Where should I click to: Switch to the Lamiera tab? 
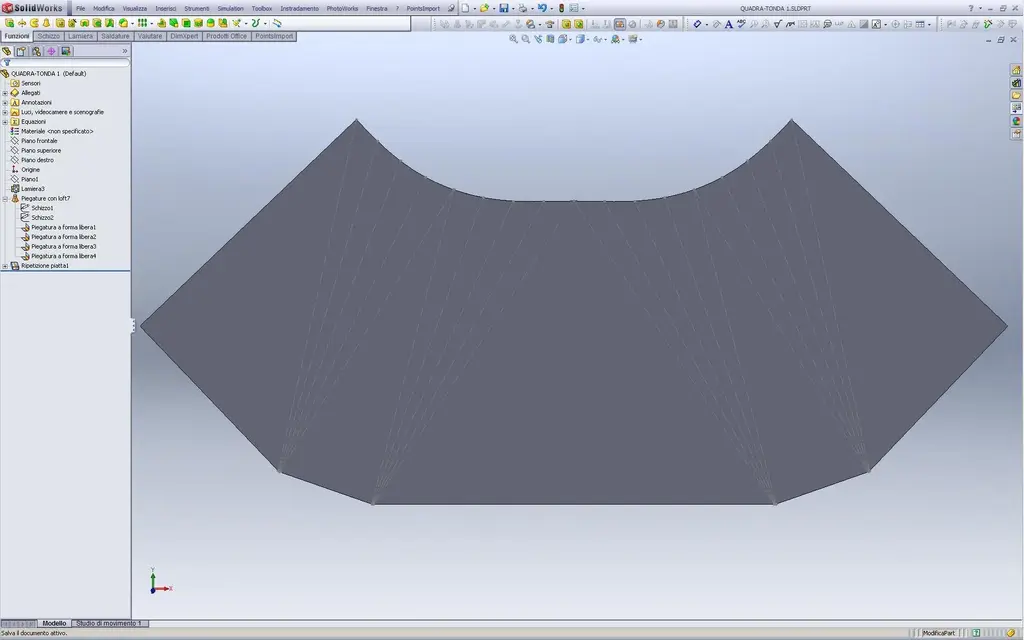pos(80,37)
